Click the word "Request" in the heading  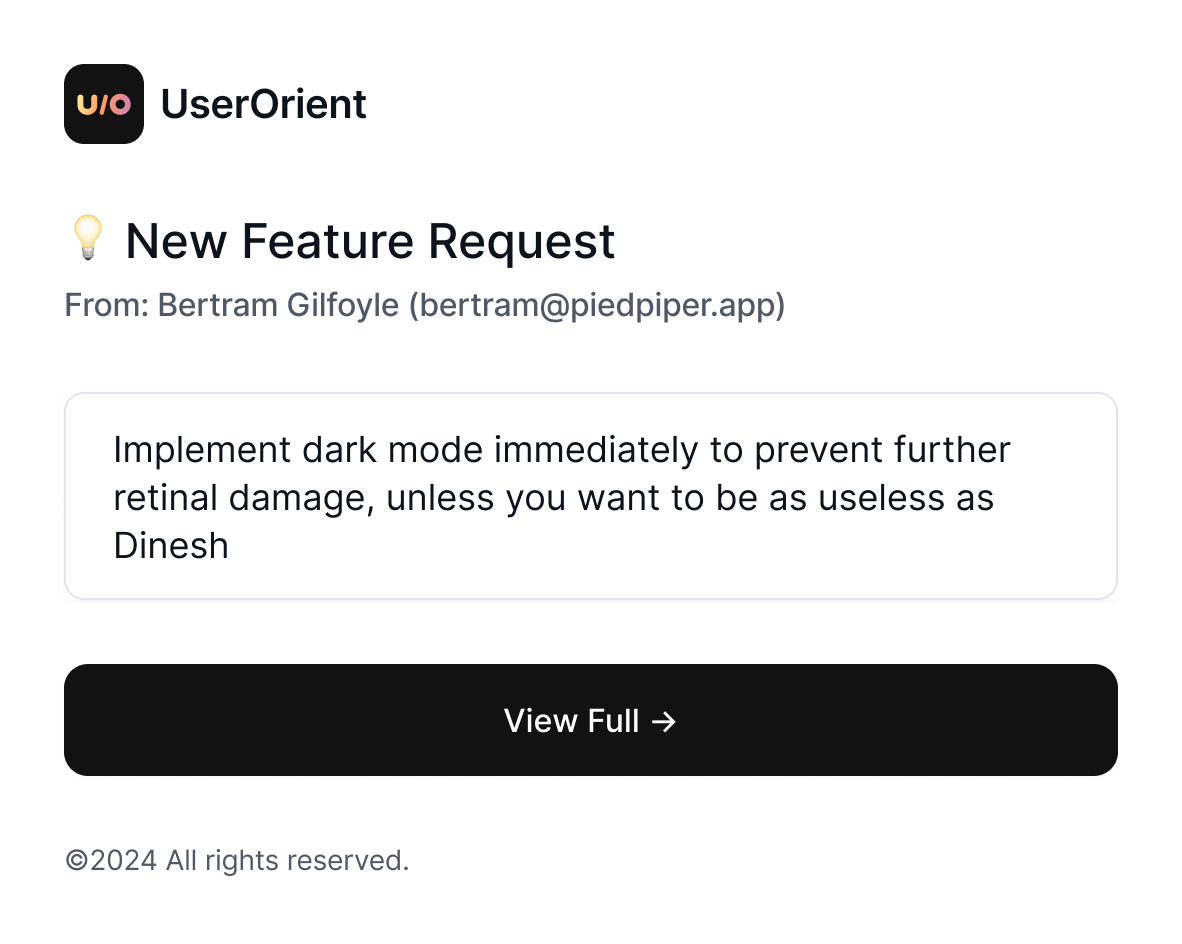click(522, 241)
